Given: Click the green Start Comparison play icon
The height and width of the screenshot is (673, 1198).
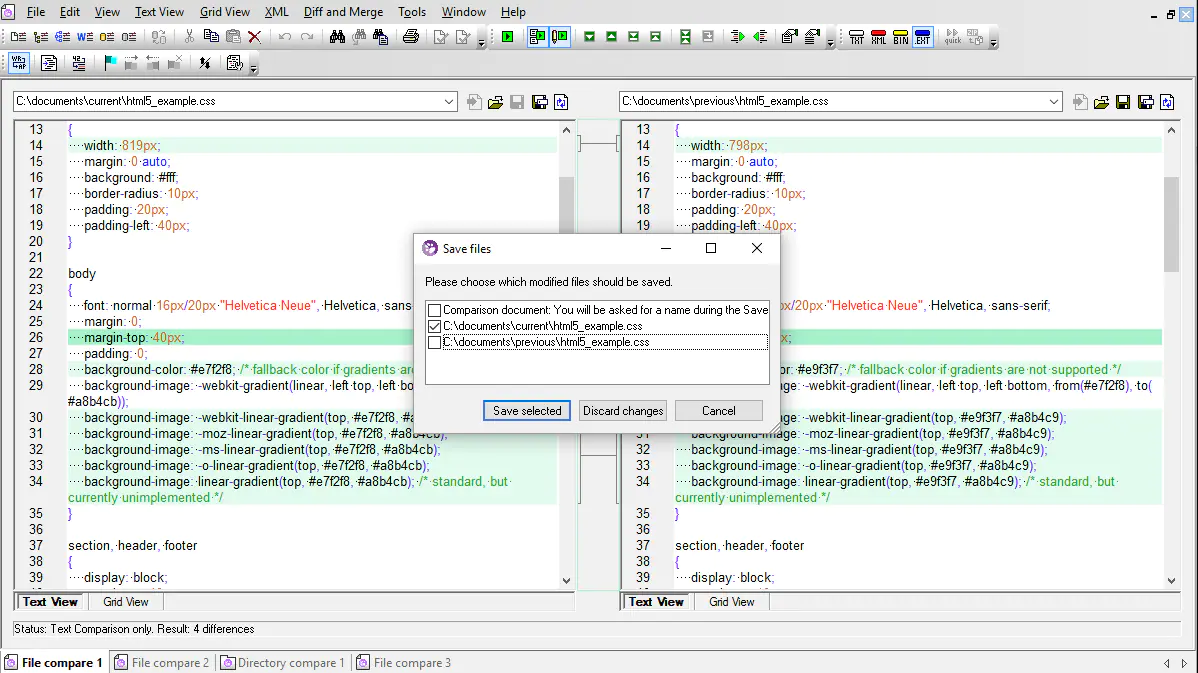Looking at the screenshot, I should [x=507, y=37].
